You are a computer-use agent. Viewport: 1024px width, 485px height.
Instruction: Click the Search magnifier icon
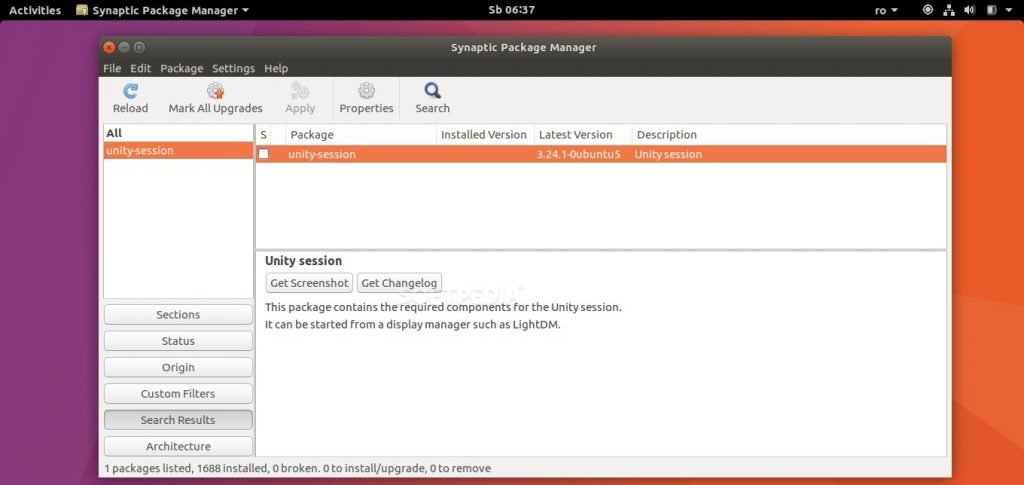432,91
